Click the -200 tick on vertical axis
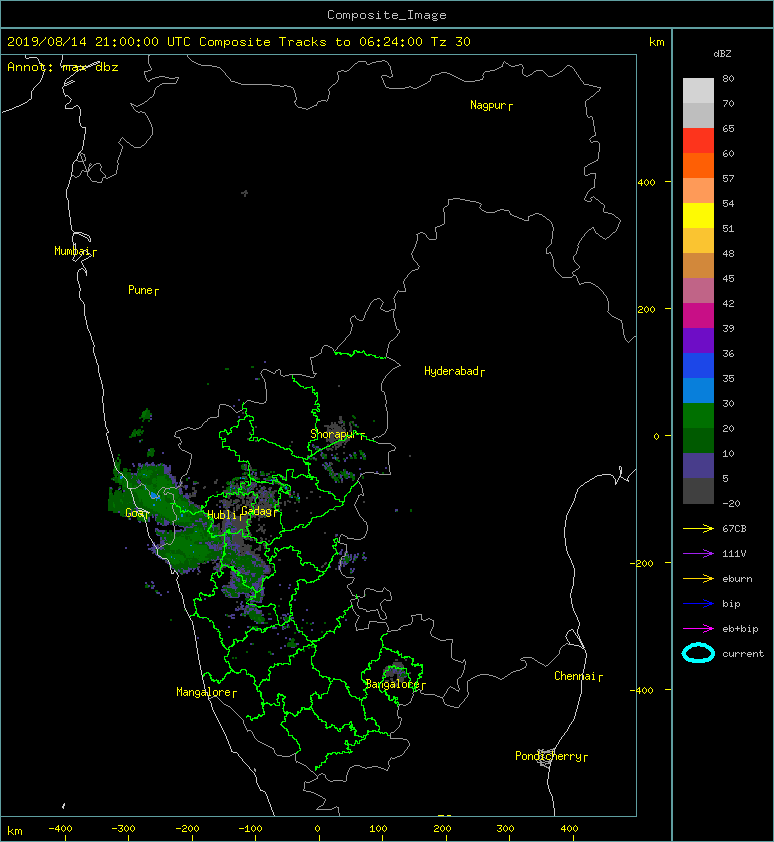Screen dimensions: 774x842 (642, 563)
